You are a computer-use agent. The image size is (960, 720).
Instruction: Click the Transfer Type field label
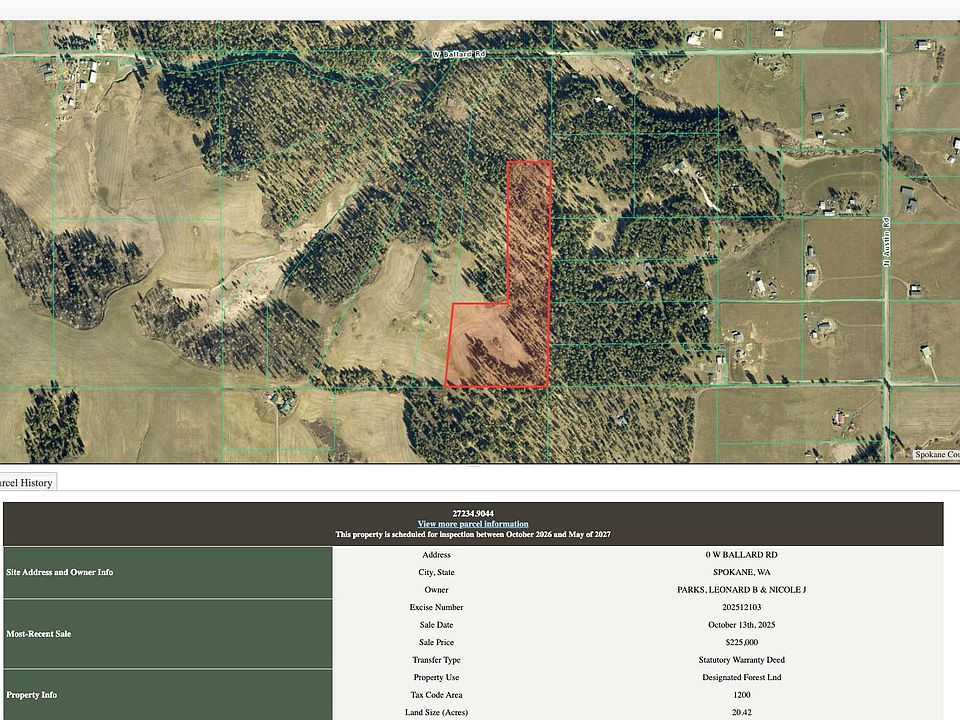(x=436, y=660)
